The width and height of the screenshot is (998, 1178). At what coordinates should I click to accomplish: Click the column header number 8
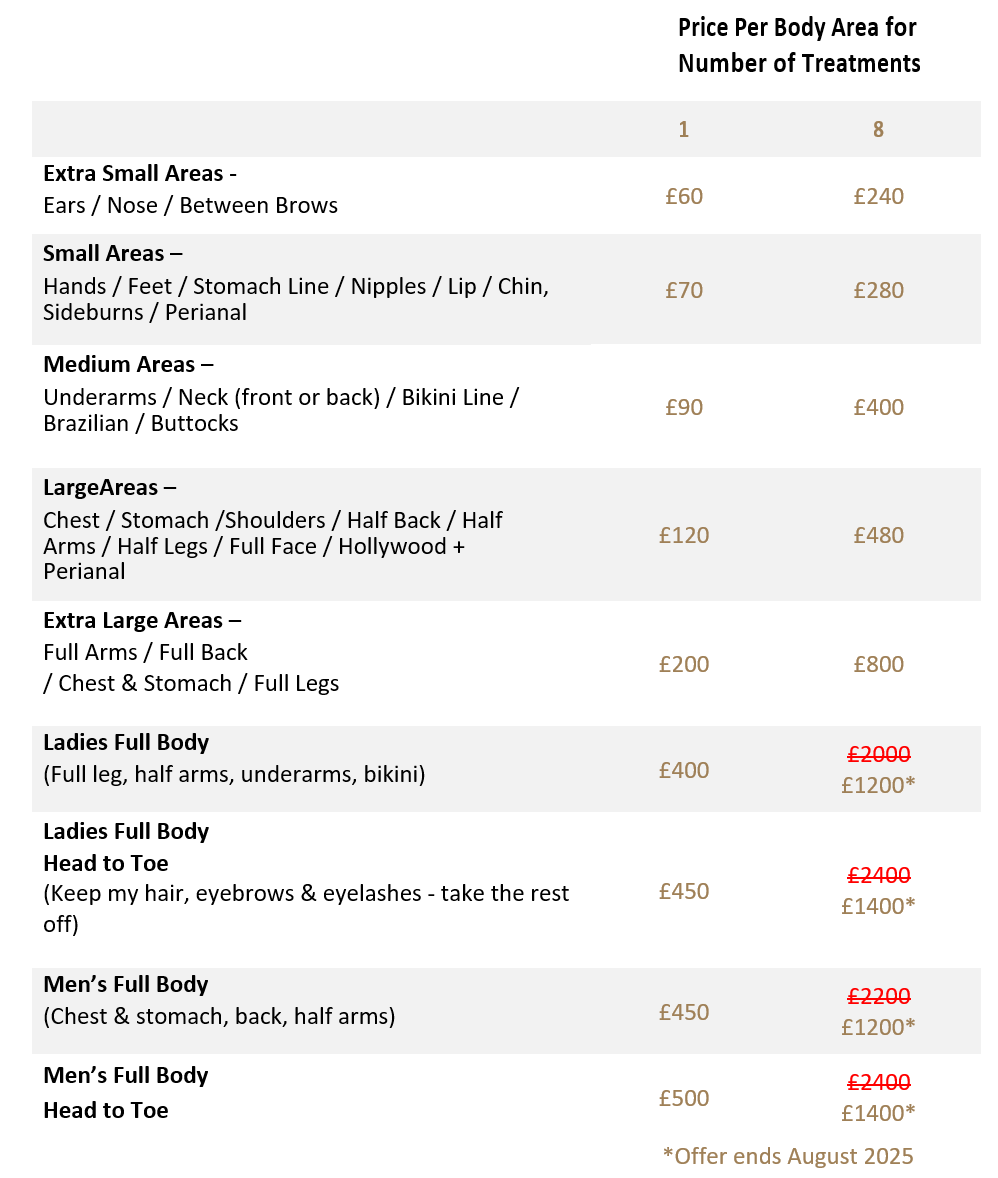click(878, 129)
